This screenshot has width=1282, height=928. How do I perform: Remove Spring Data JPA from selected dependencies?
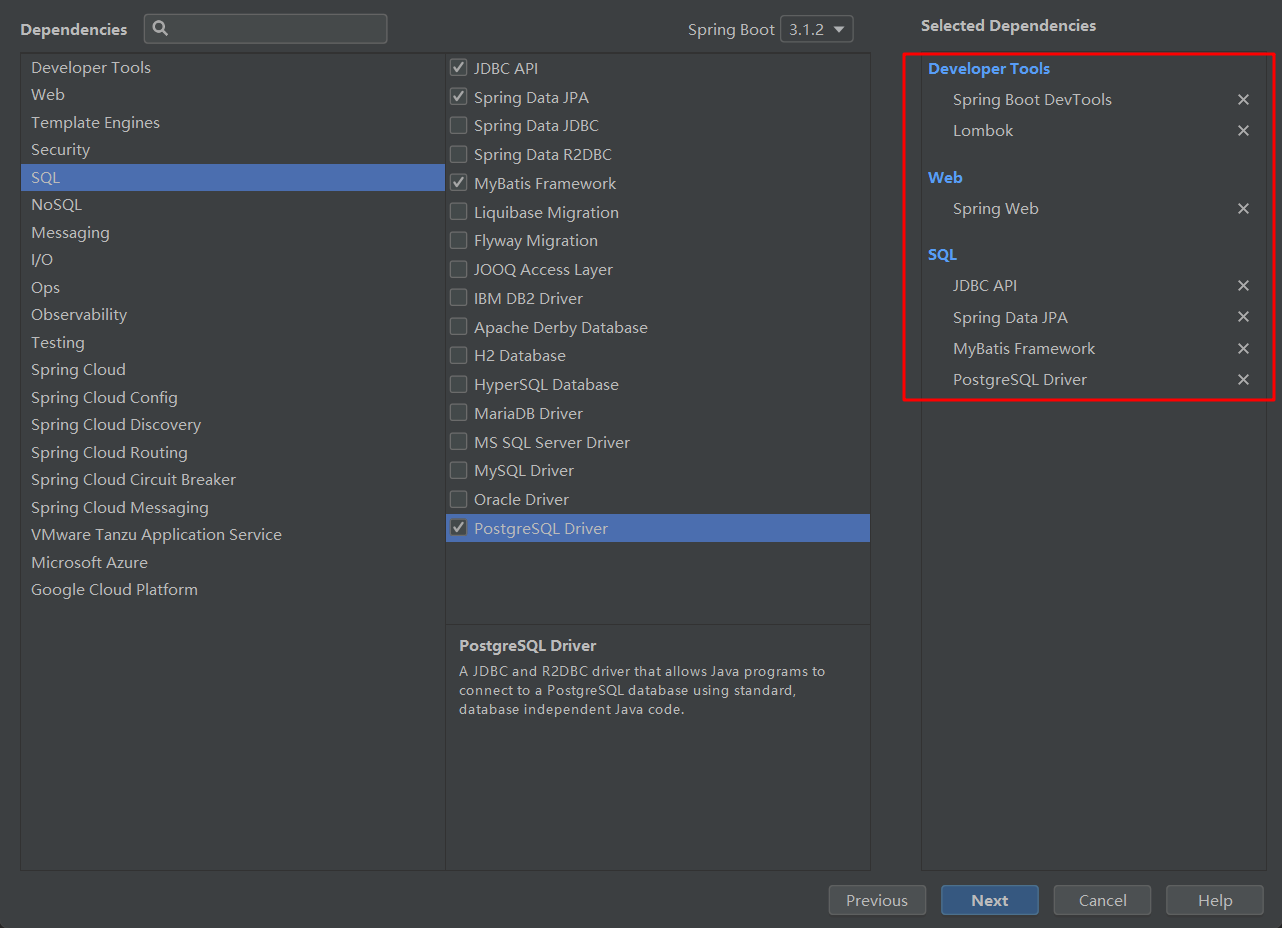(1243, 317)
